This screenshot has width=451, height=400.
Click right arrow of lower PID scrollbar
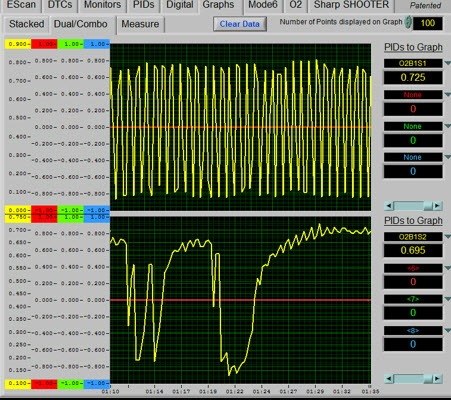(x=437, y=379)
